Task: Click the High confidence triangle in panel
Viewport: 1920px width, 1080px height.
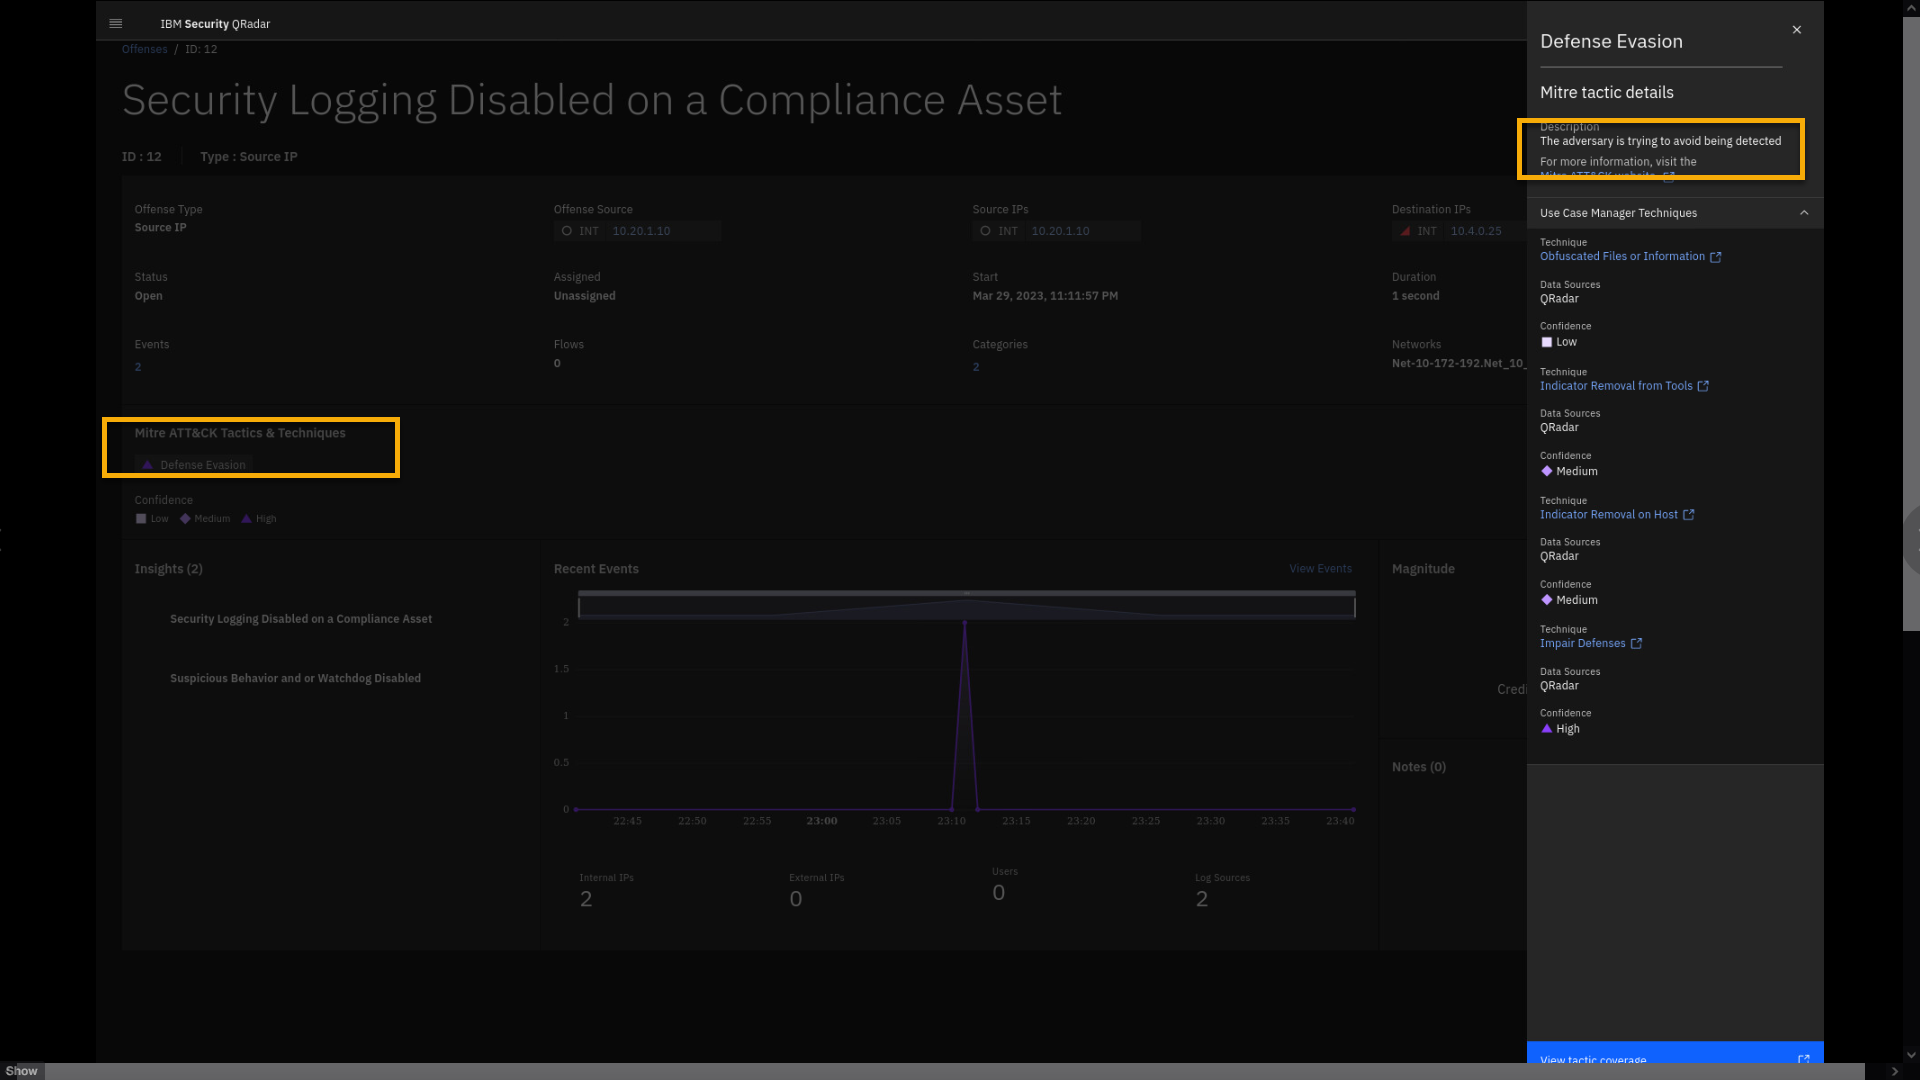Action: click(x=1547, y=729)
